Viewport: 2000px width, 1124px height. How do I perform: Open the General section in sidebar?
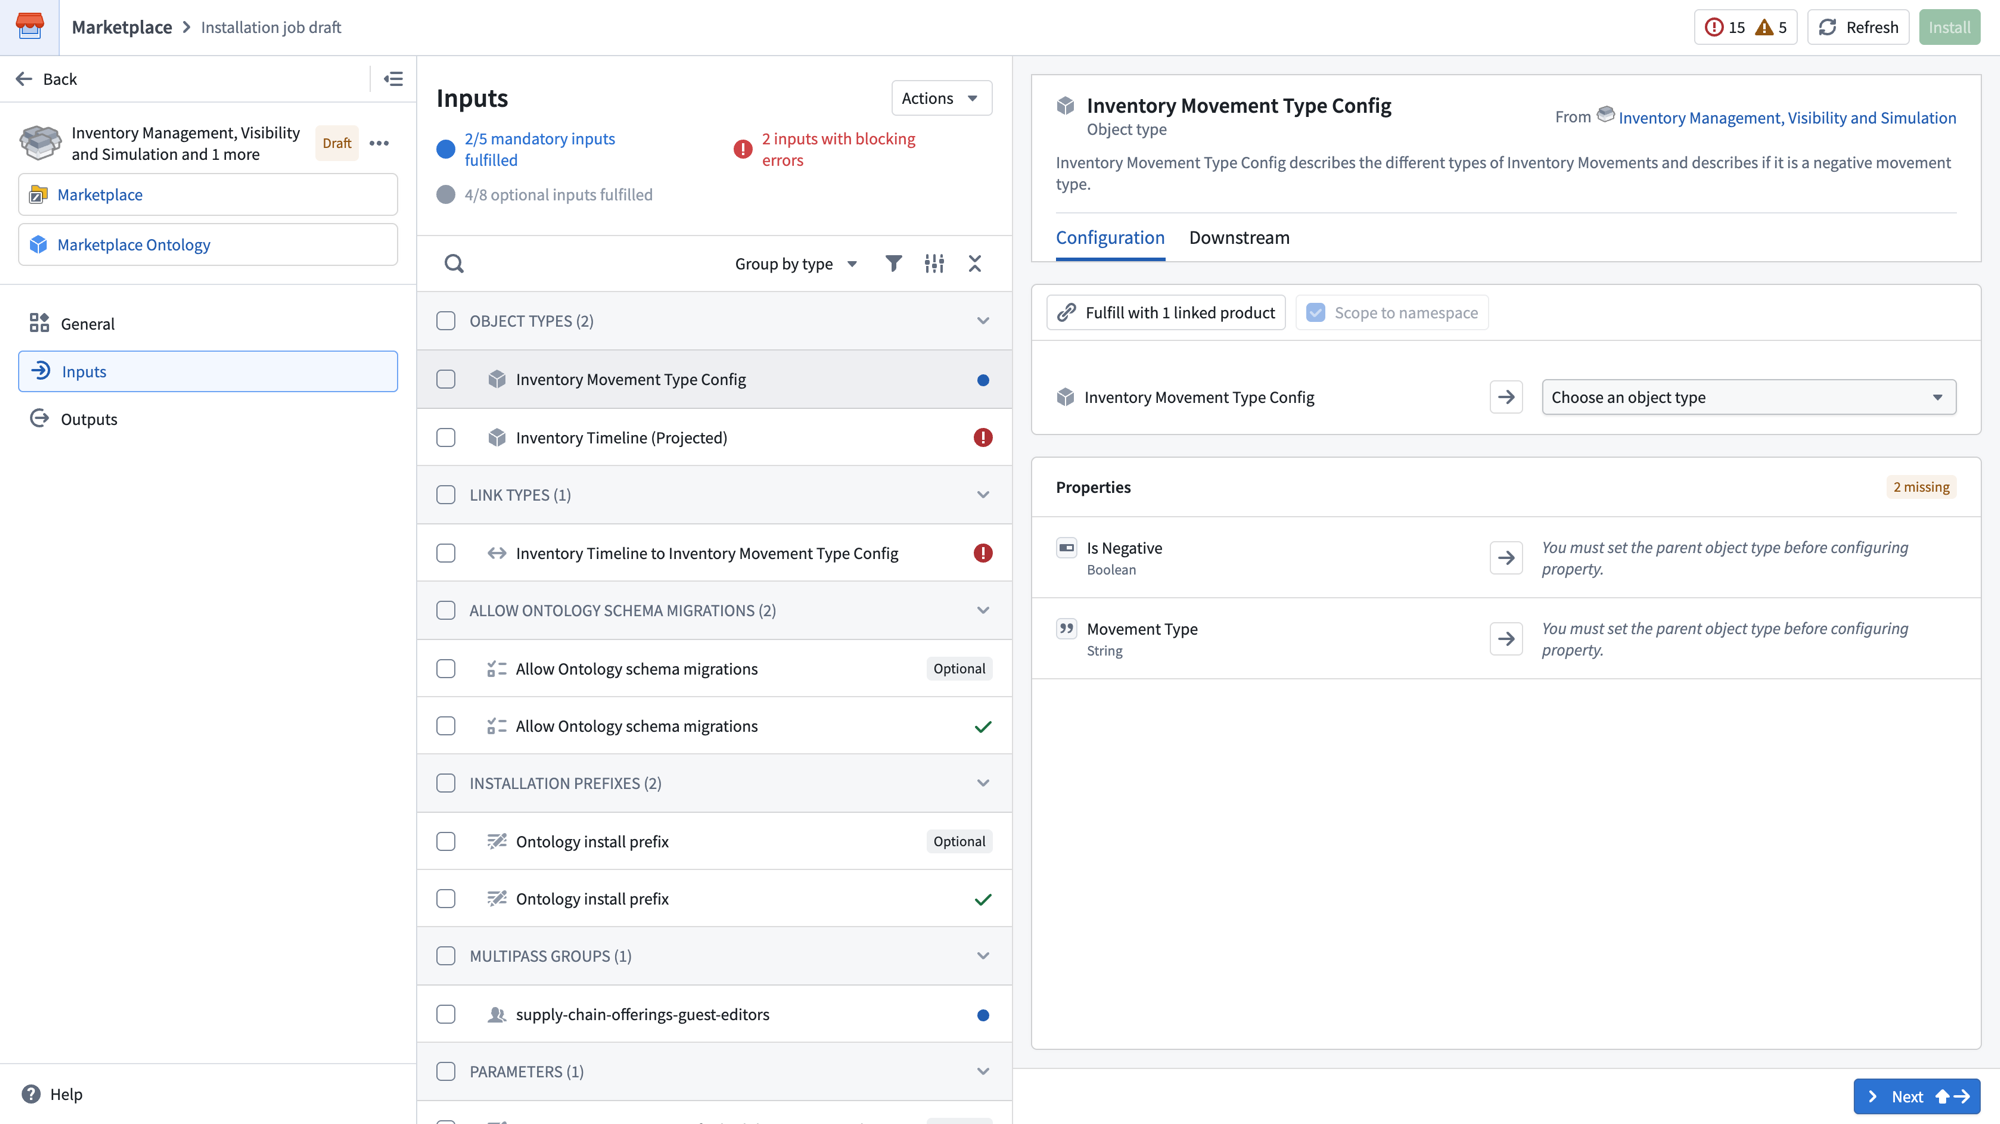208,323
